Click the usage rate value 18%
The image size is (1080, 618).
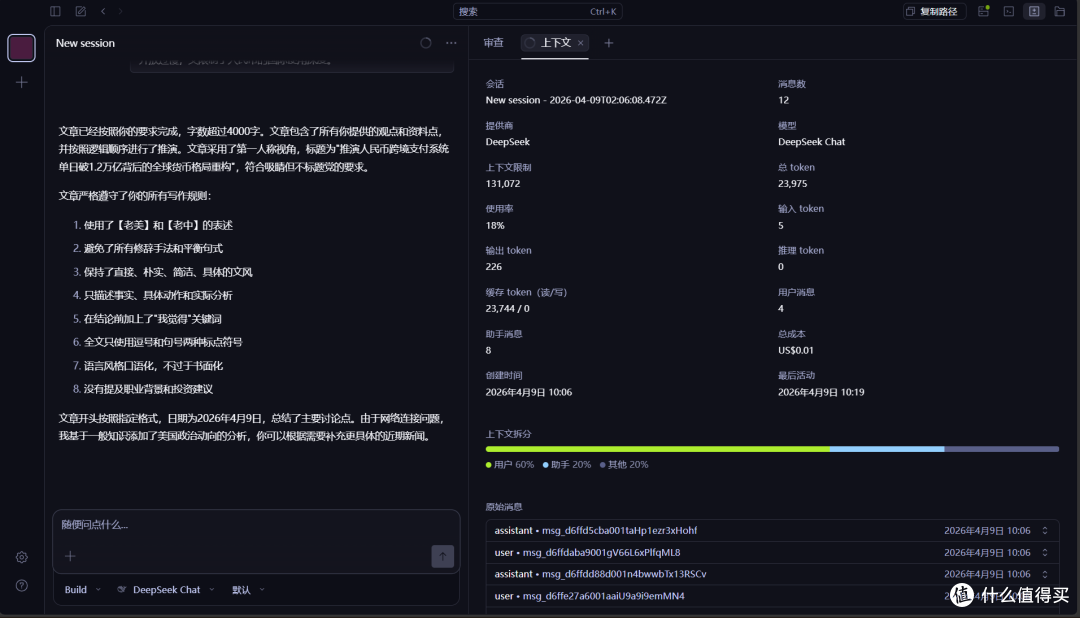(x=495, y=225)
